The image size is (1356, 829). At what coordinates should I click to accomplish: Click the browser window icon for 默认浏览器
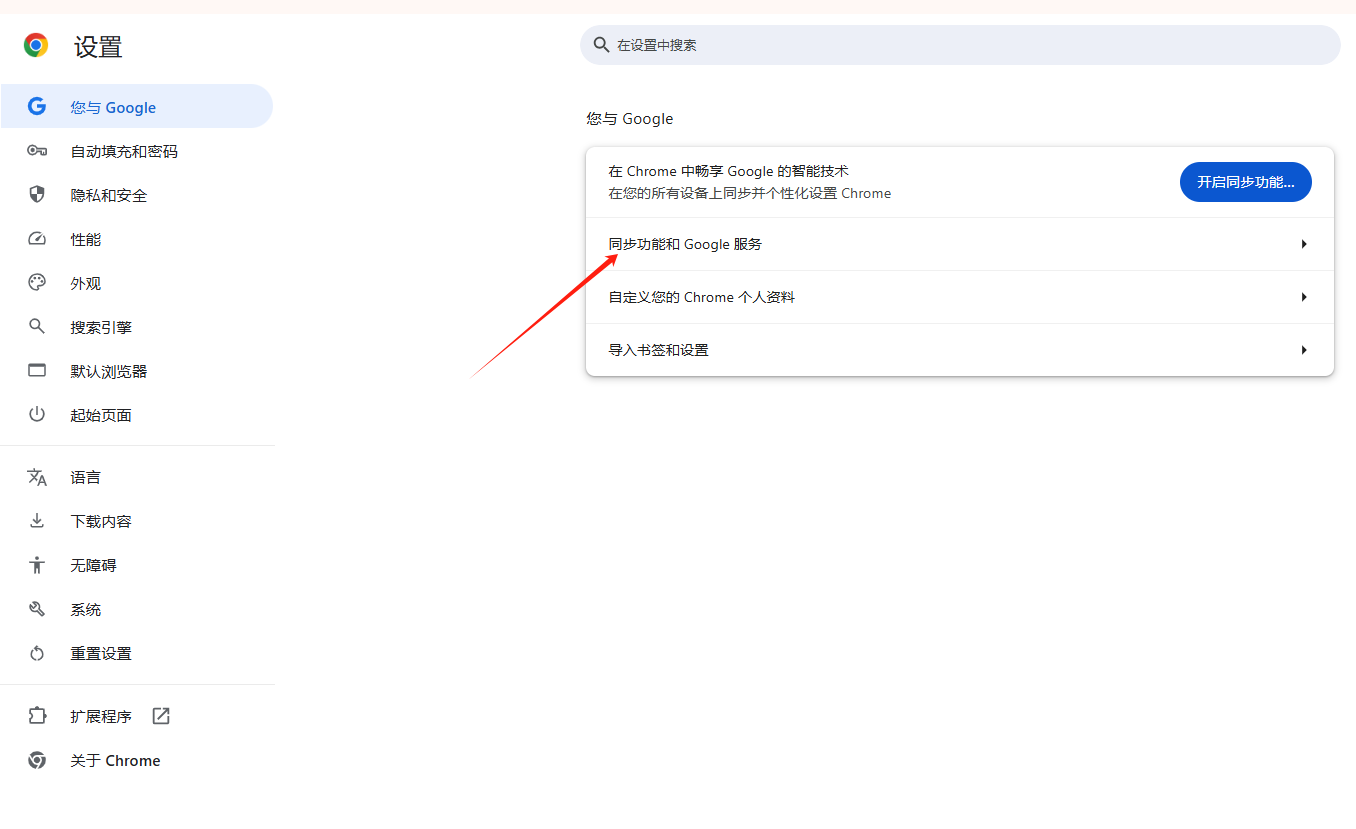coord(37,371)
